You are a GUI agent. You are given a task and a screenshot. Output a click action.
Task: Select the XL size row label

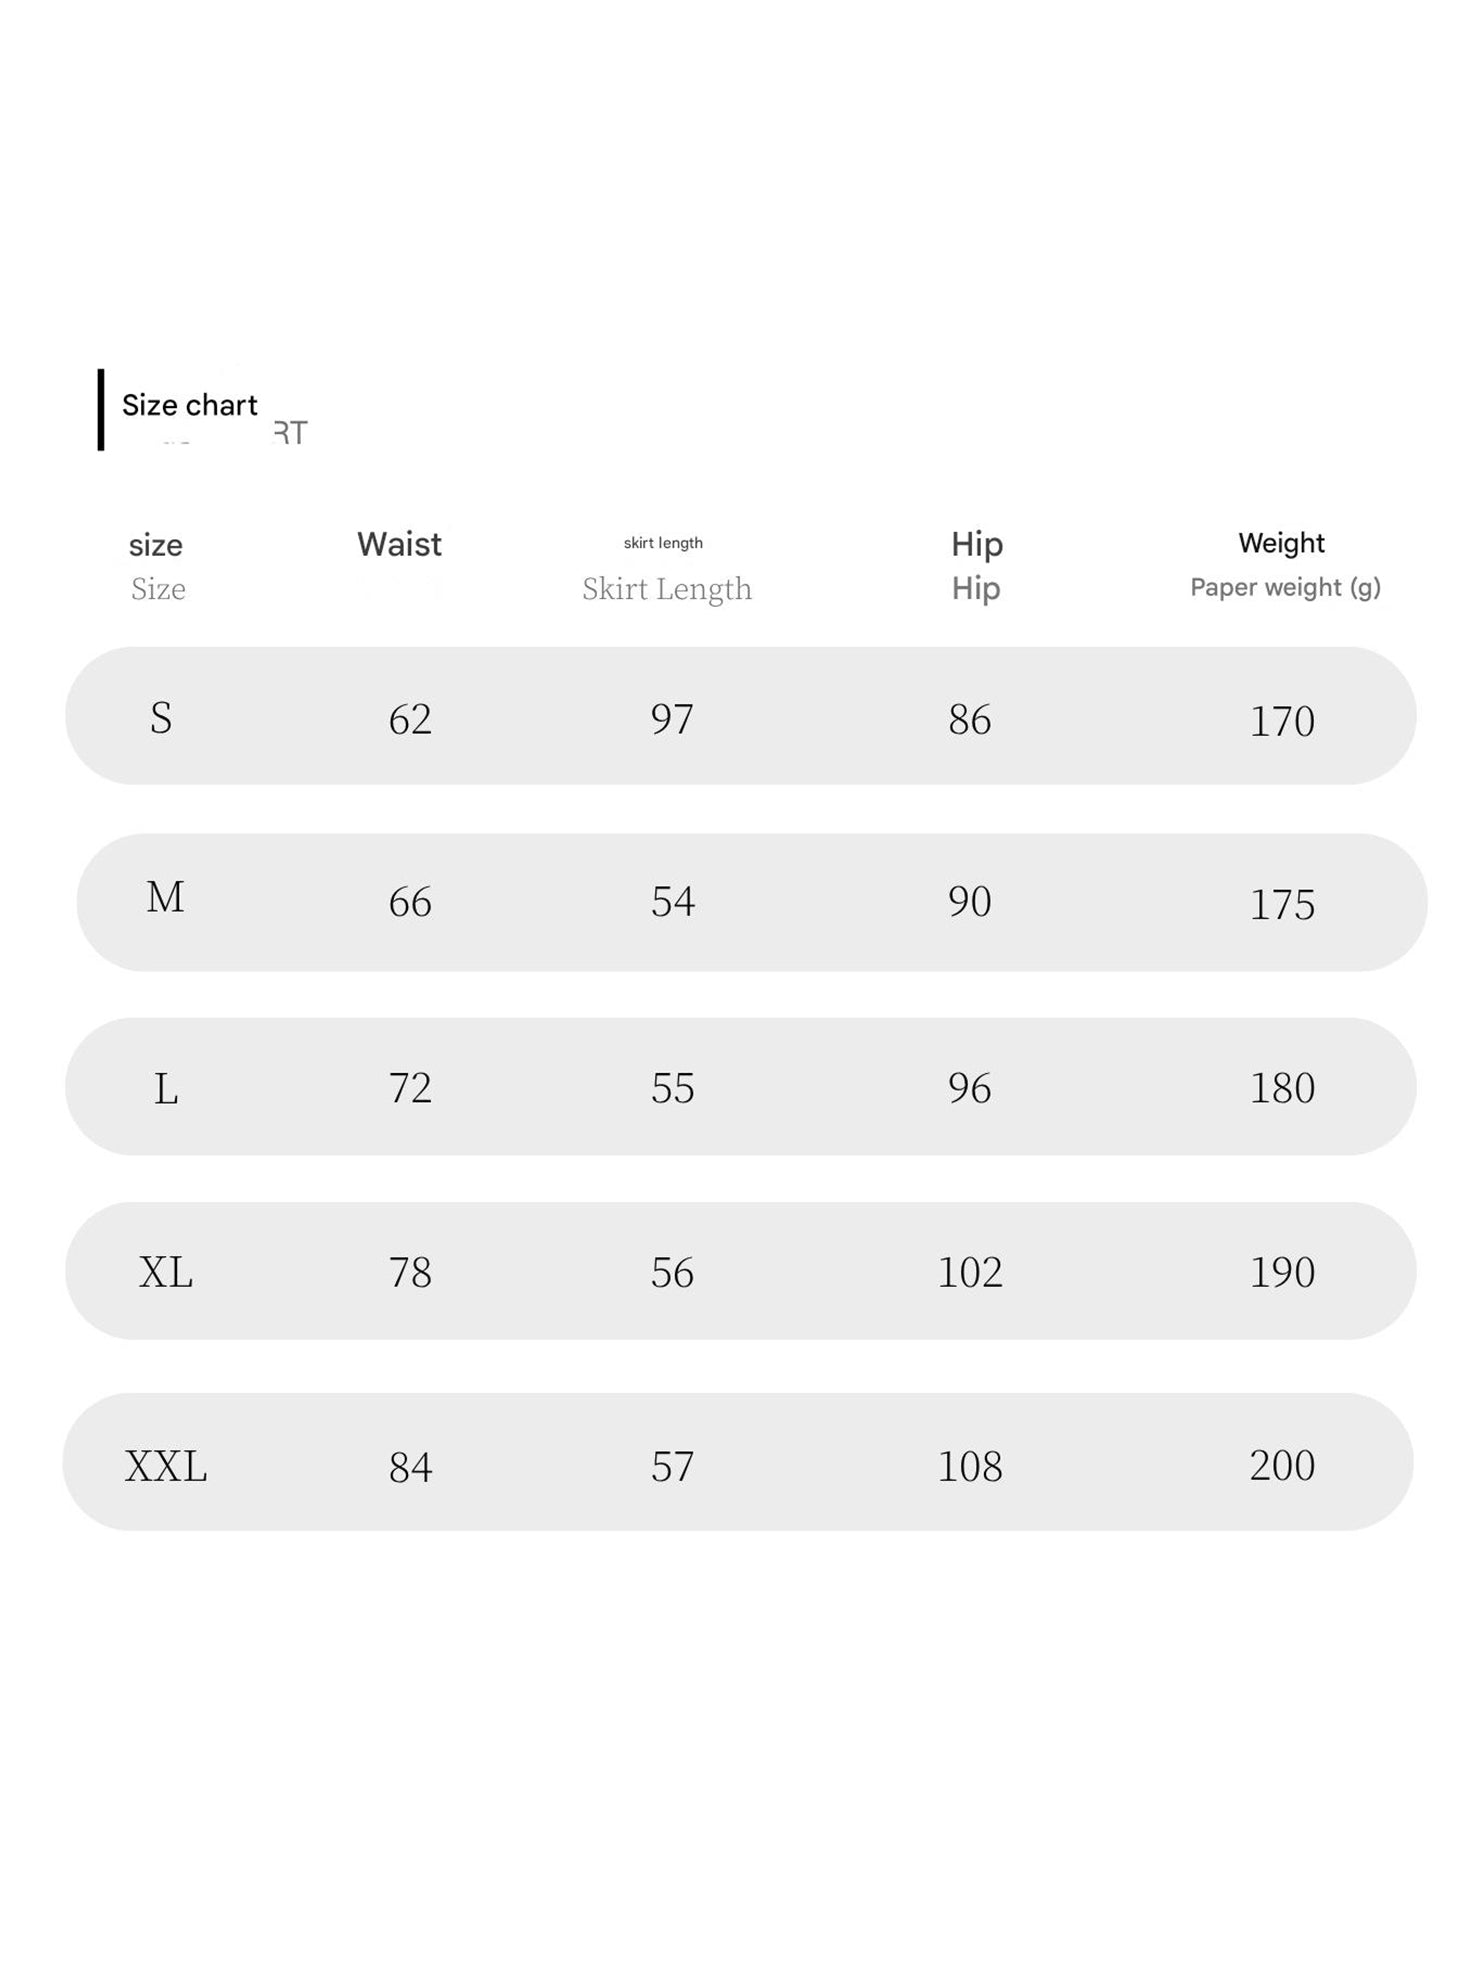pyautogui.click(x=166, y=1272)
